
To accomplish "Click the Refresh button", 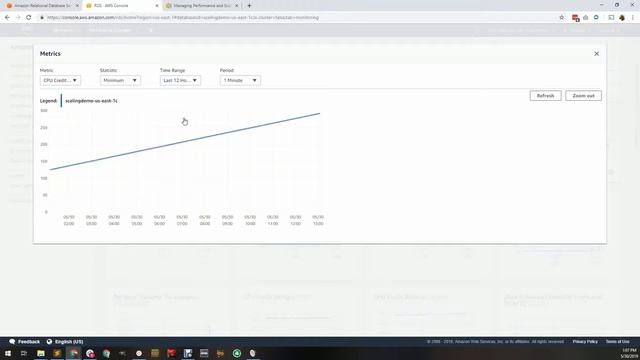I will pyautogui.click(x=545, y=96).
